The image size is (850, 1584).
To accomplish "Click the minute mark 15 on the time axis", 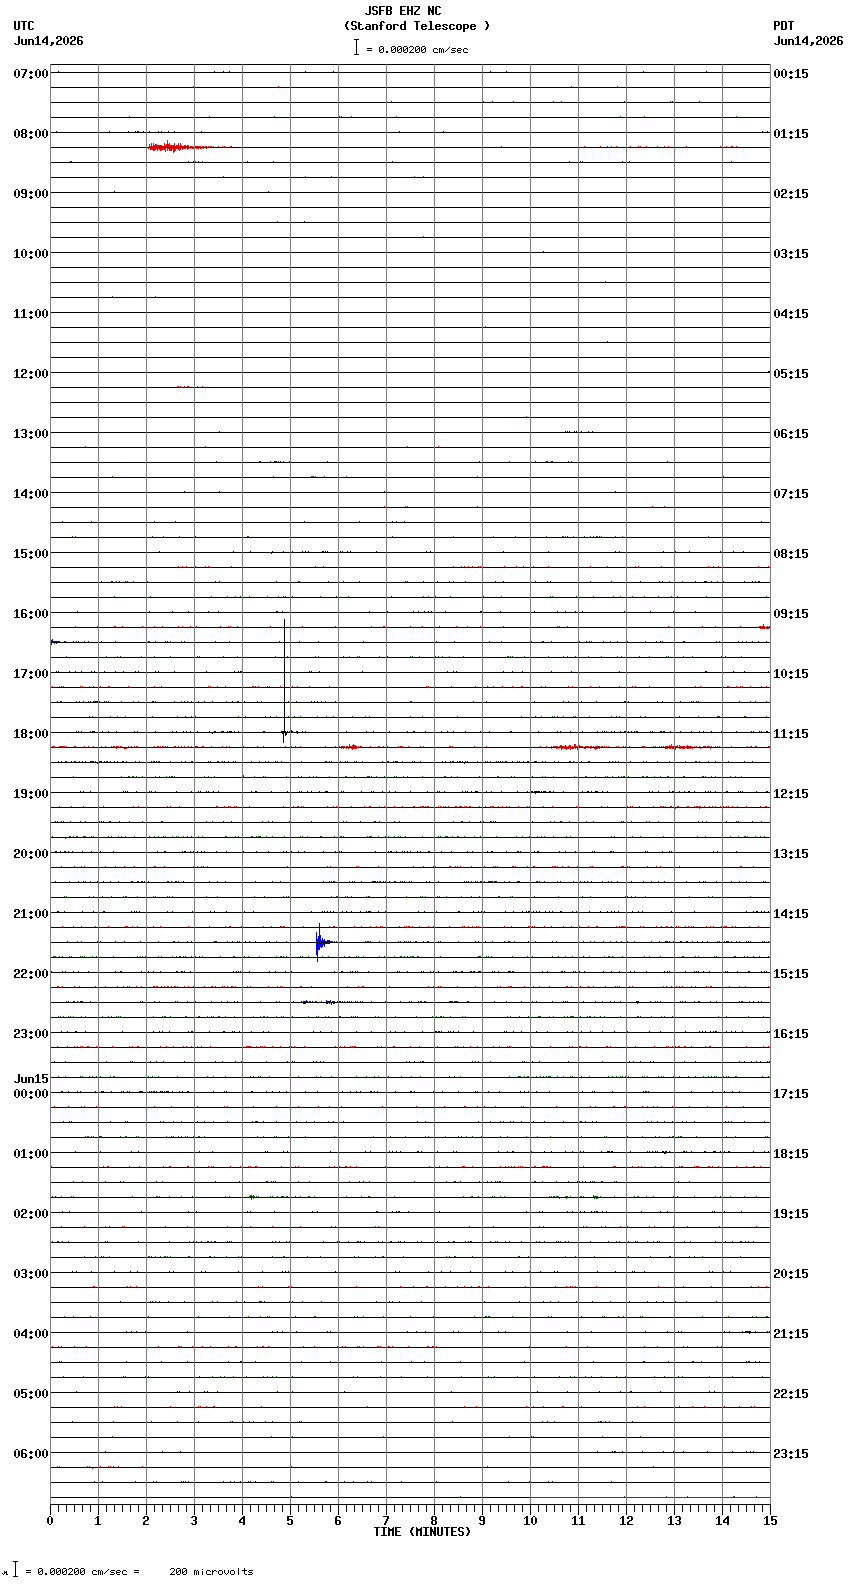I will 770,1521.
